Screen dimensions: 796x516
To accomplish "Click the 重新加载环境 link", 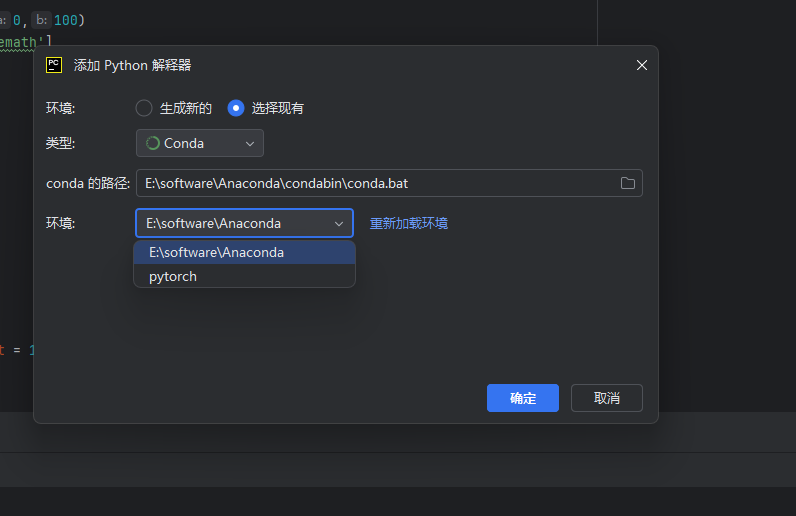I will 409,223.
